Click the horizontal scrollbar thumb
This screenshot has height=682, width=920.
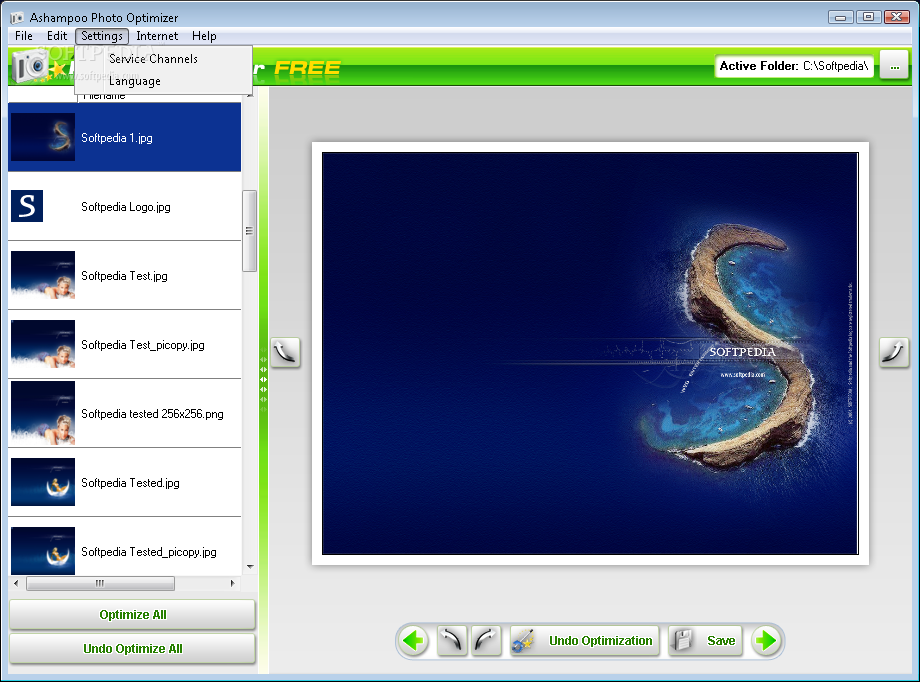pos(100,583)
